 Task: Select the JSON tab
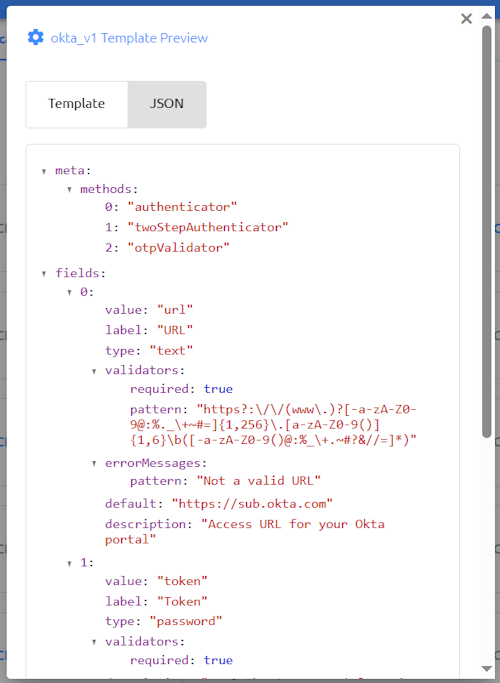coord(167,104)
